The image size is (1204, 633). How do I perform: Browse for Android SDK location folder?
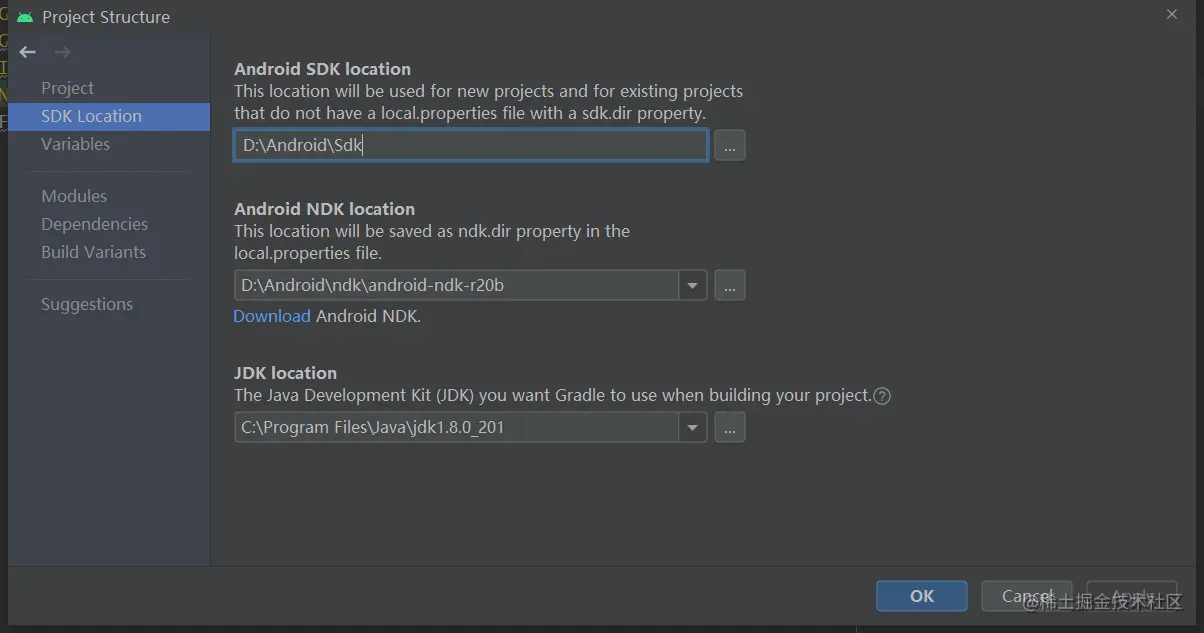pyautogui.click(x=730, y=146)
